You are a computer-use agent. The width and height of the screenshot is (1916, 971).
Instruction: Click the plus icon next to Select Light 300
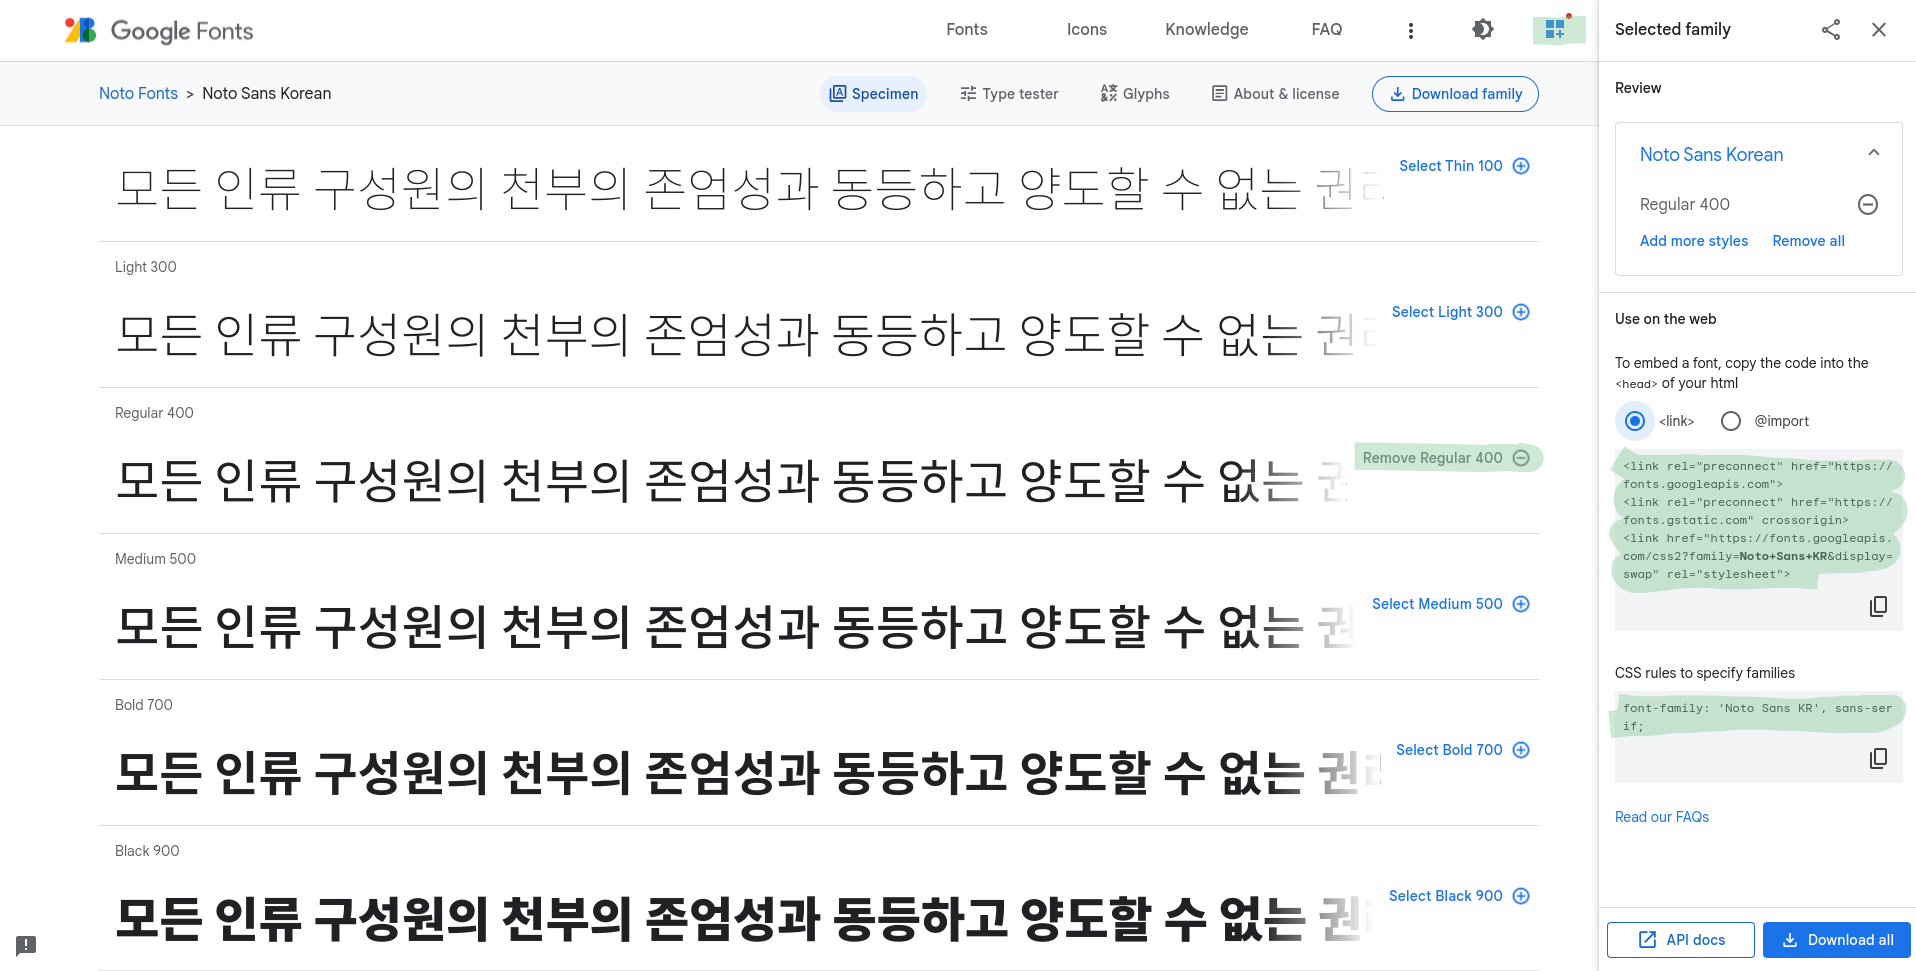click(1521, 312)
